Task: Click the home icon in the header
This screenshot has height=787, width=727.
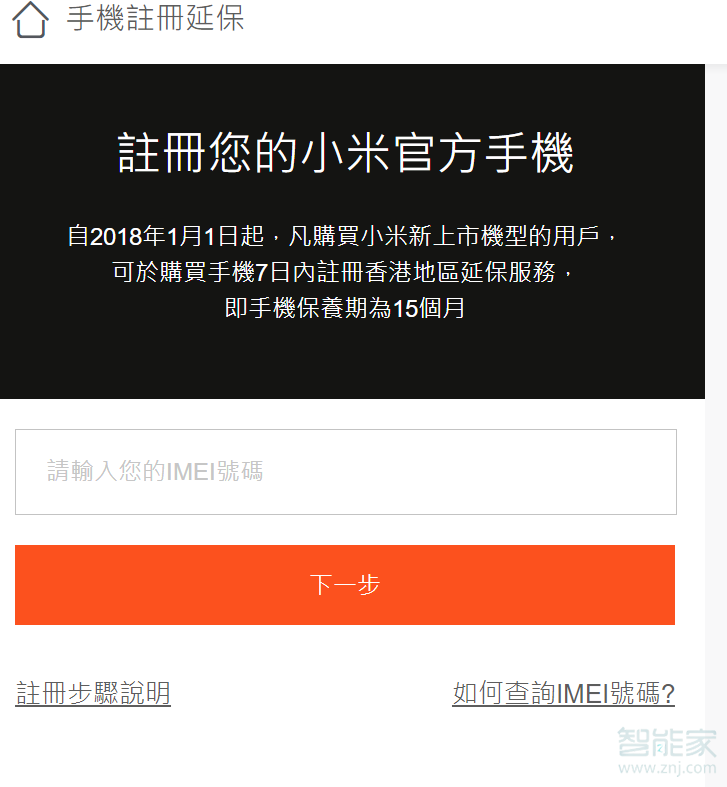Action: pos(31,20)
